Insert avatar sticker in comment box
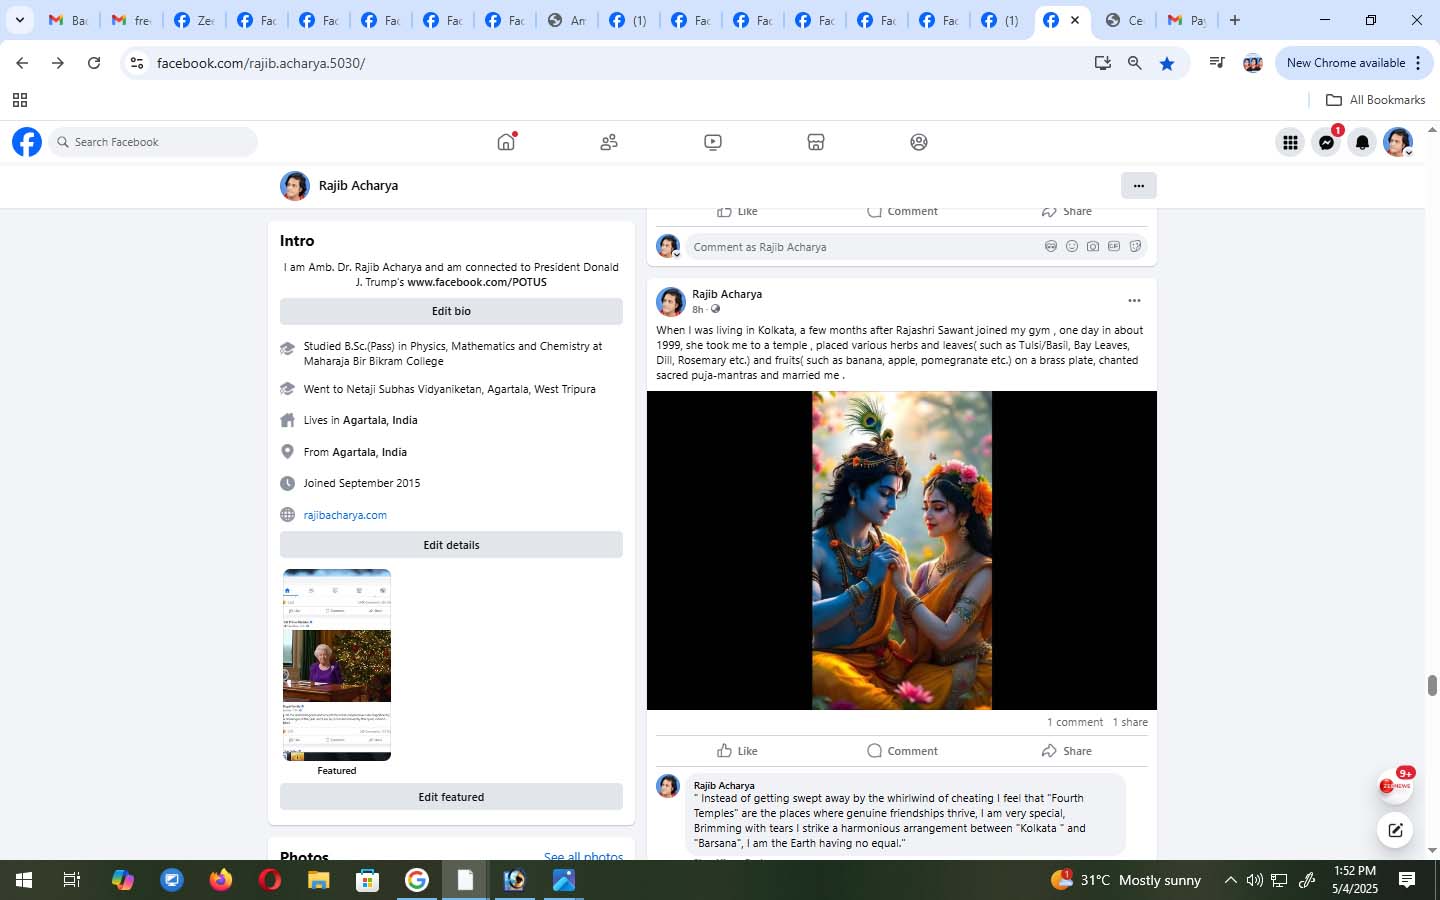Viewport: 1440px width, 900px height. tap(1051, 246)
